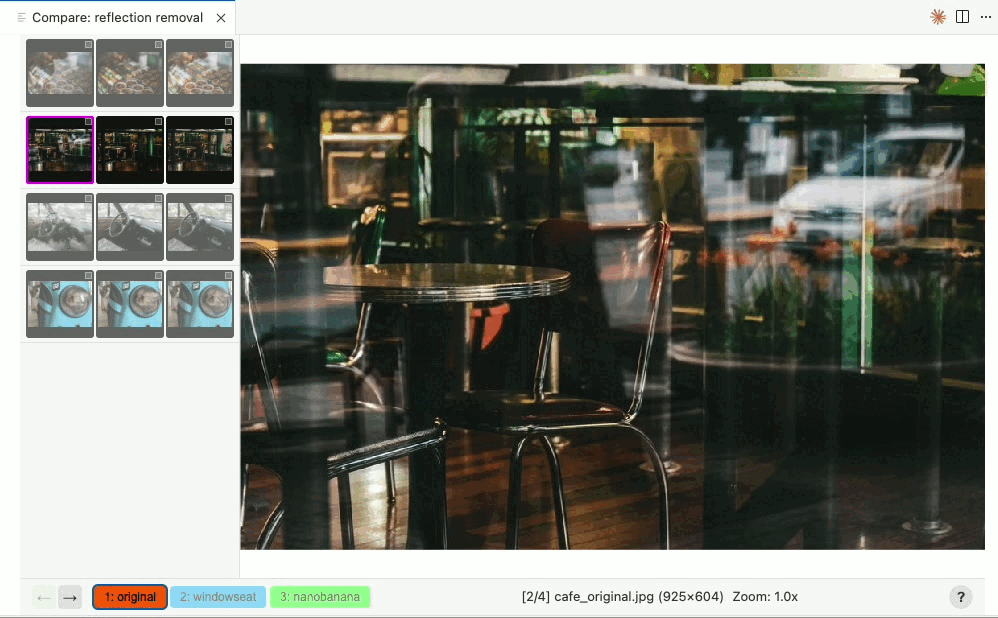Select the first blue camera lens thumbnail
Screen dimensions: 998x618
(59, 304)
